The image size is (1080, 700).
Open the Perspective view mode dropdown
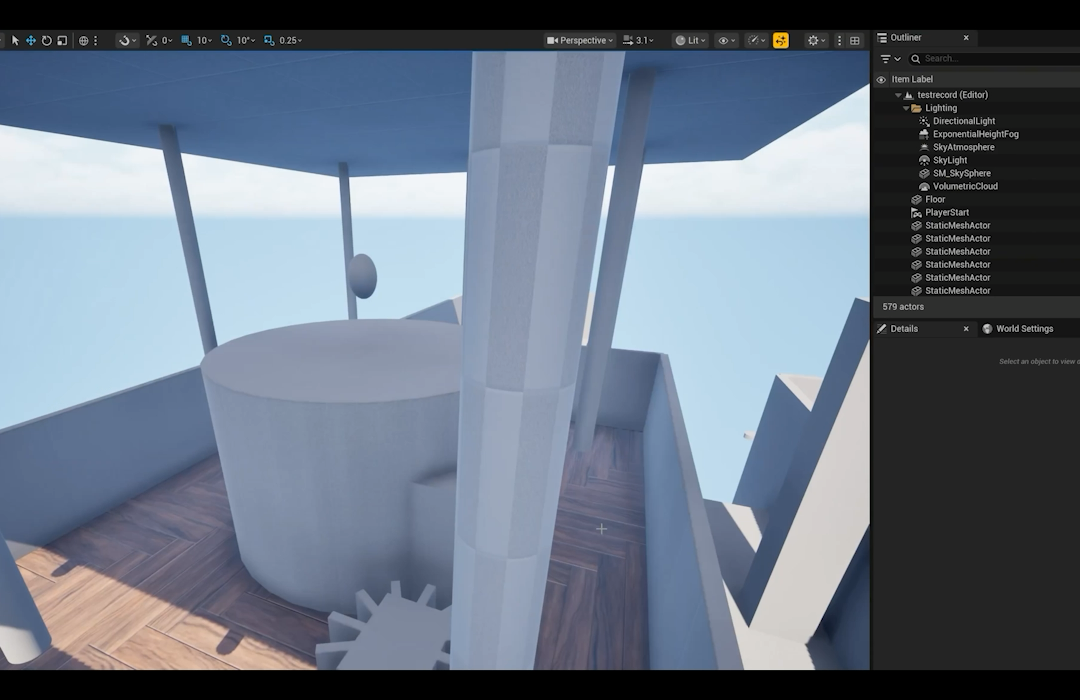pyautogui.click(x=580, y=41)
